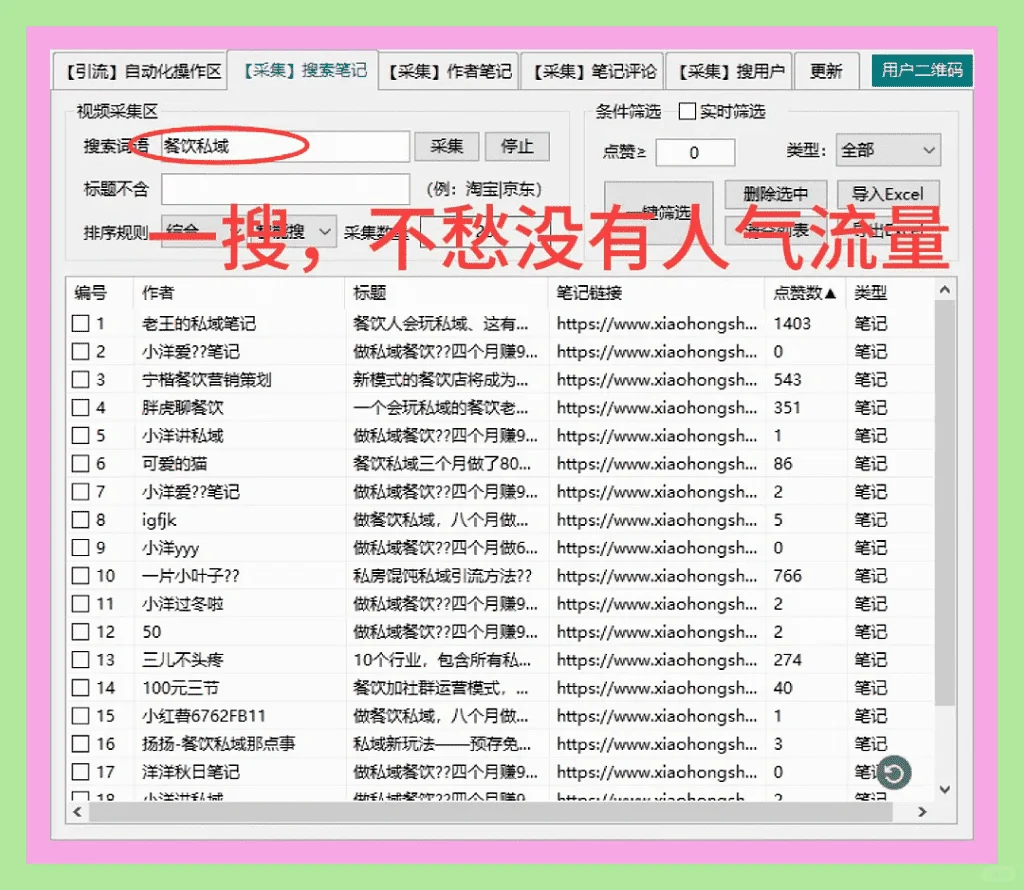The height and width of the screenshot is (890, 1024).
Task: Switch to the 【采集】作者笔记 tab
Action: point(447,71)
